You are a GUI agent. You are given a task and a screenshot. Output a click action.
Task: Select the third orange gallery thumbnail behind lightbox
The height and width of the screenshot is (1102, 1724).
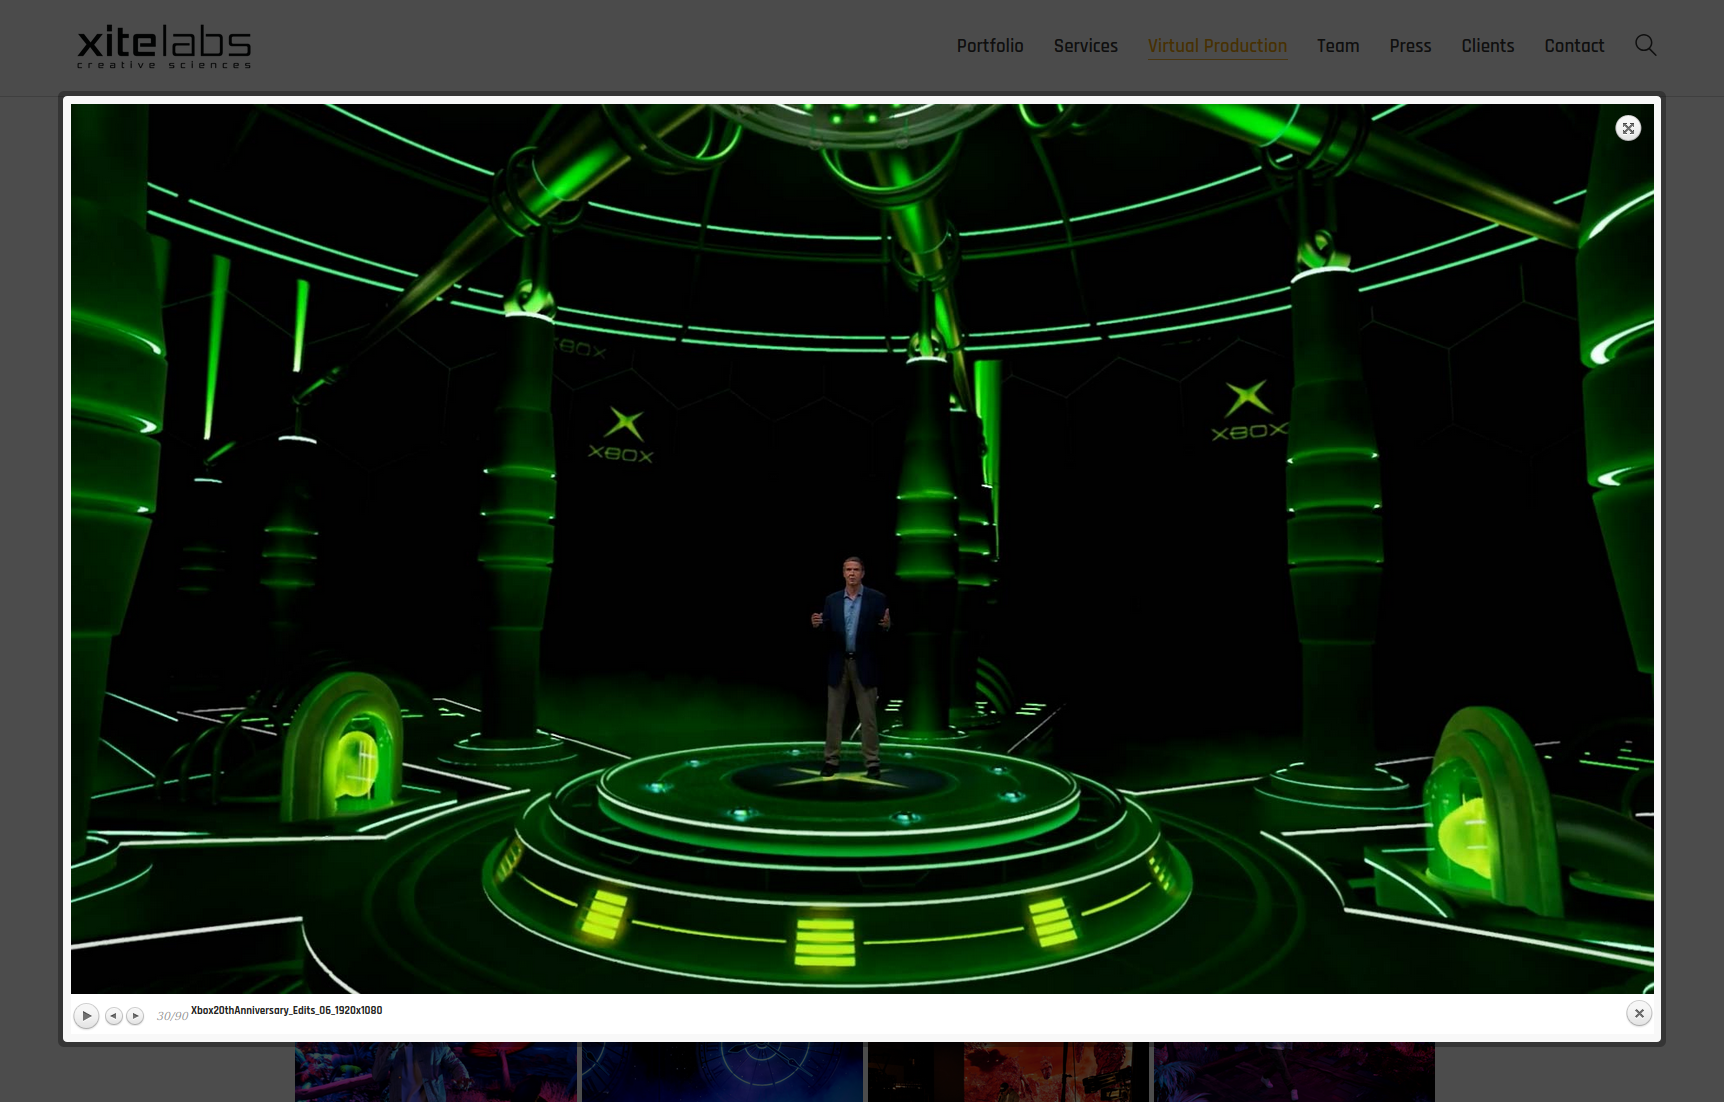point(1008,1072)
